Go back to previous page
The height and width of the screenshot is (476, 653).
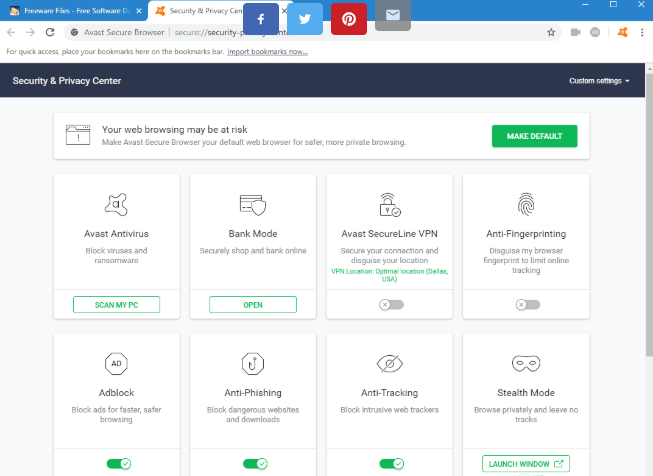[11, 32]
